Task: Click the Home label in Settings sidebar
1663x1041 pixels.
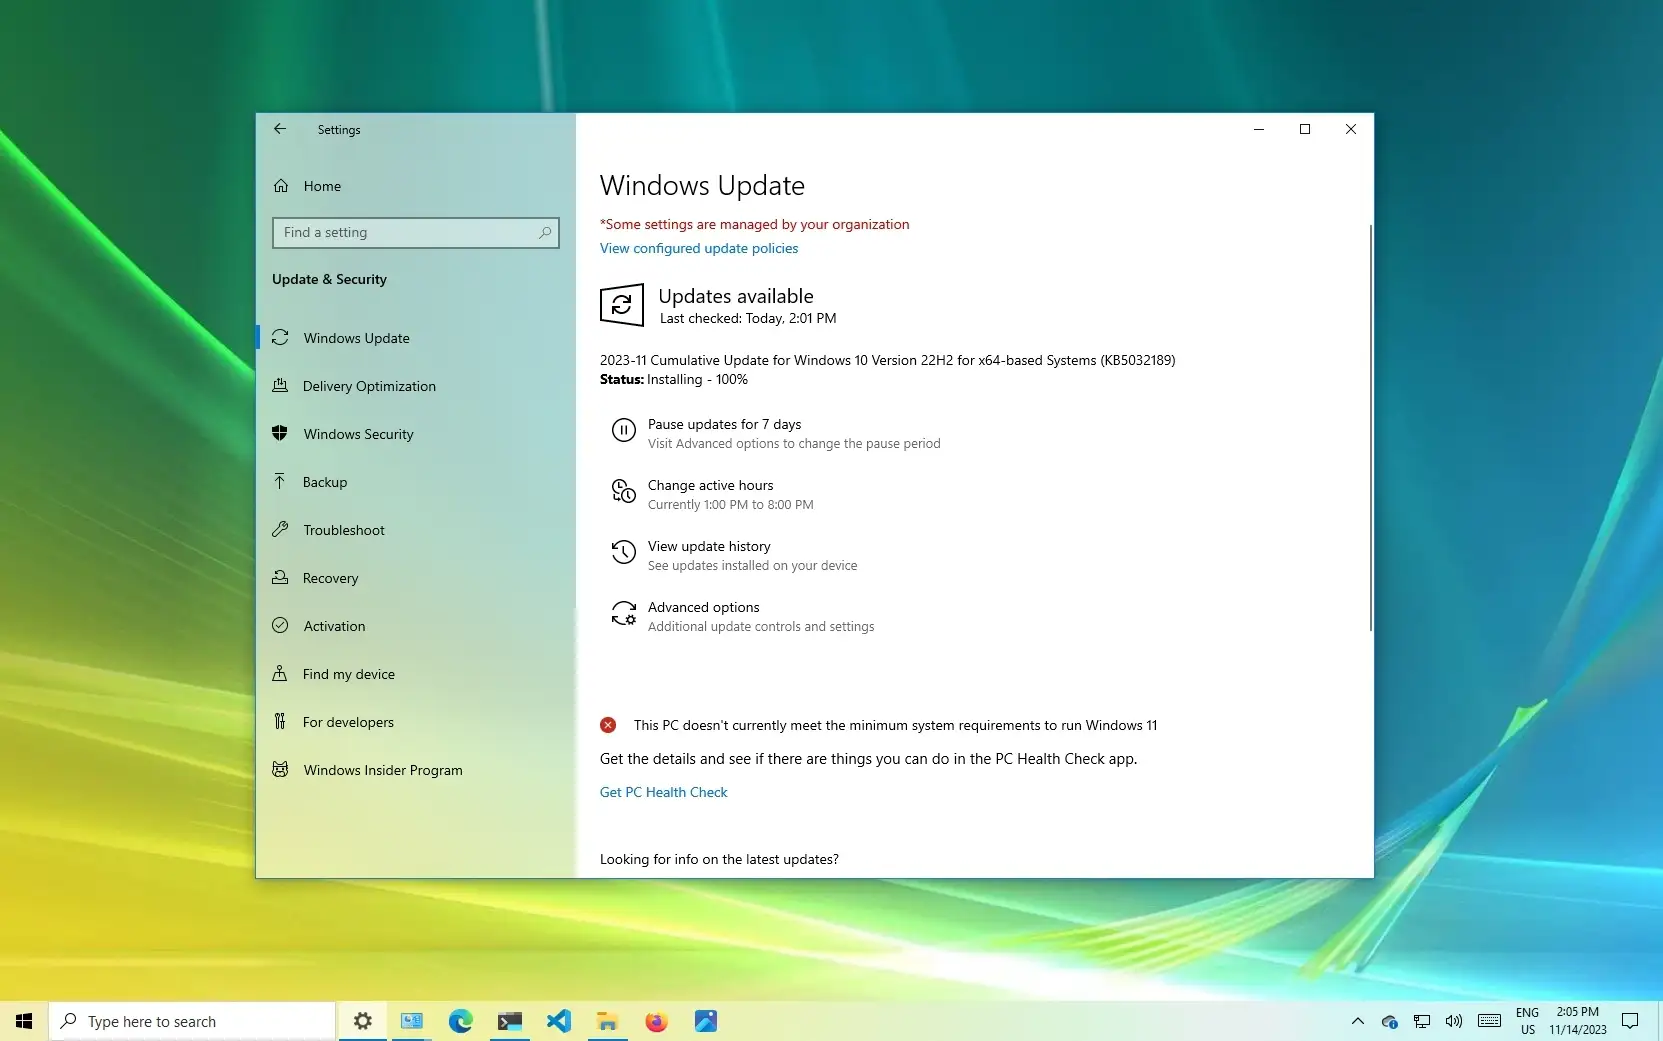Action: pyautogui.click(x=322, y=186)
